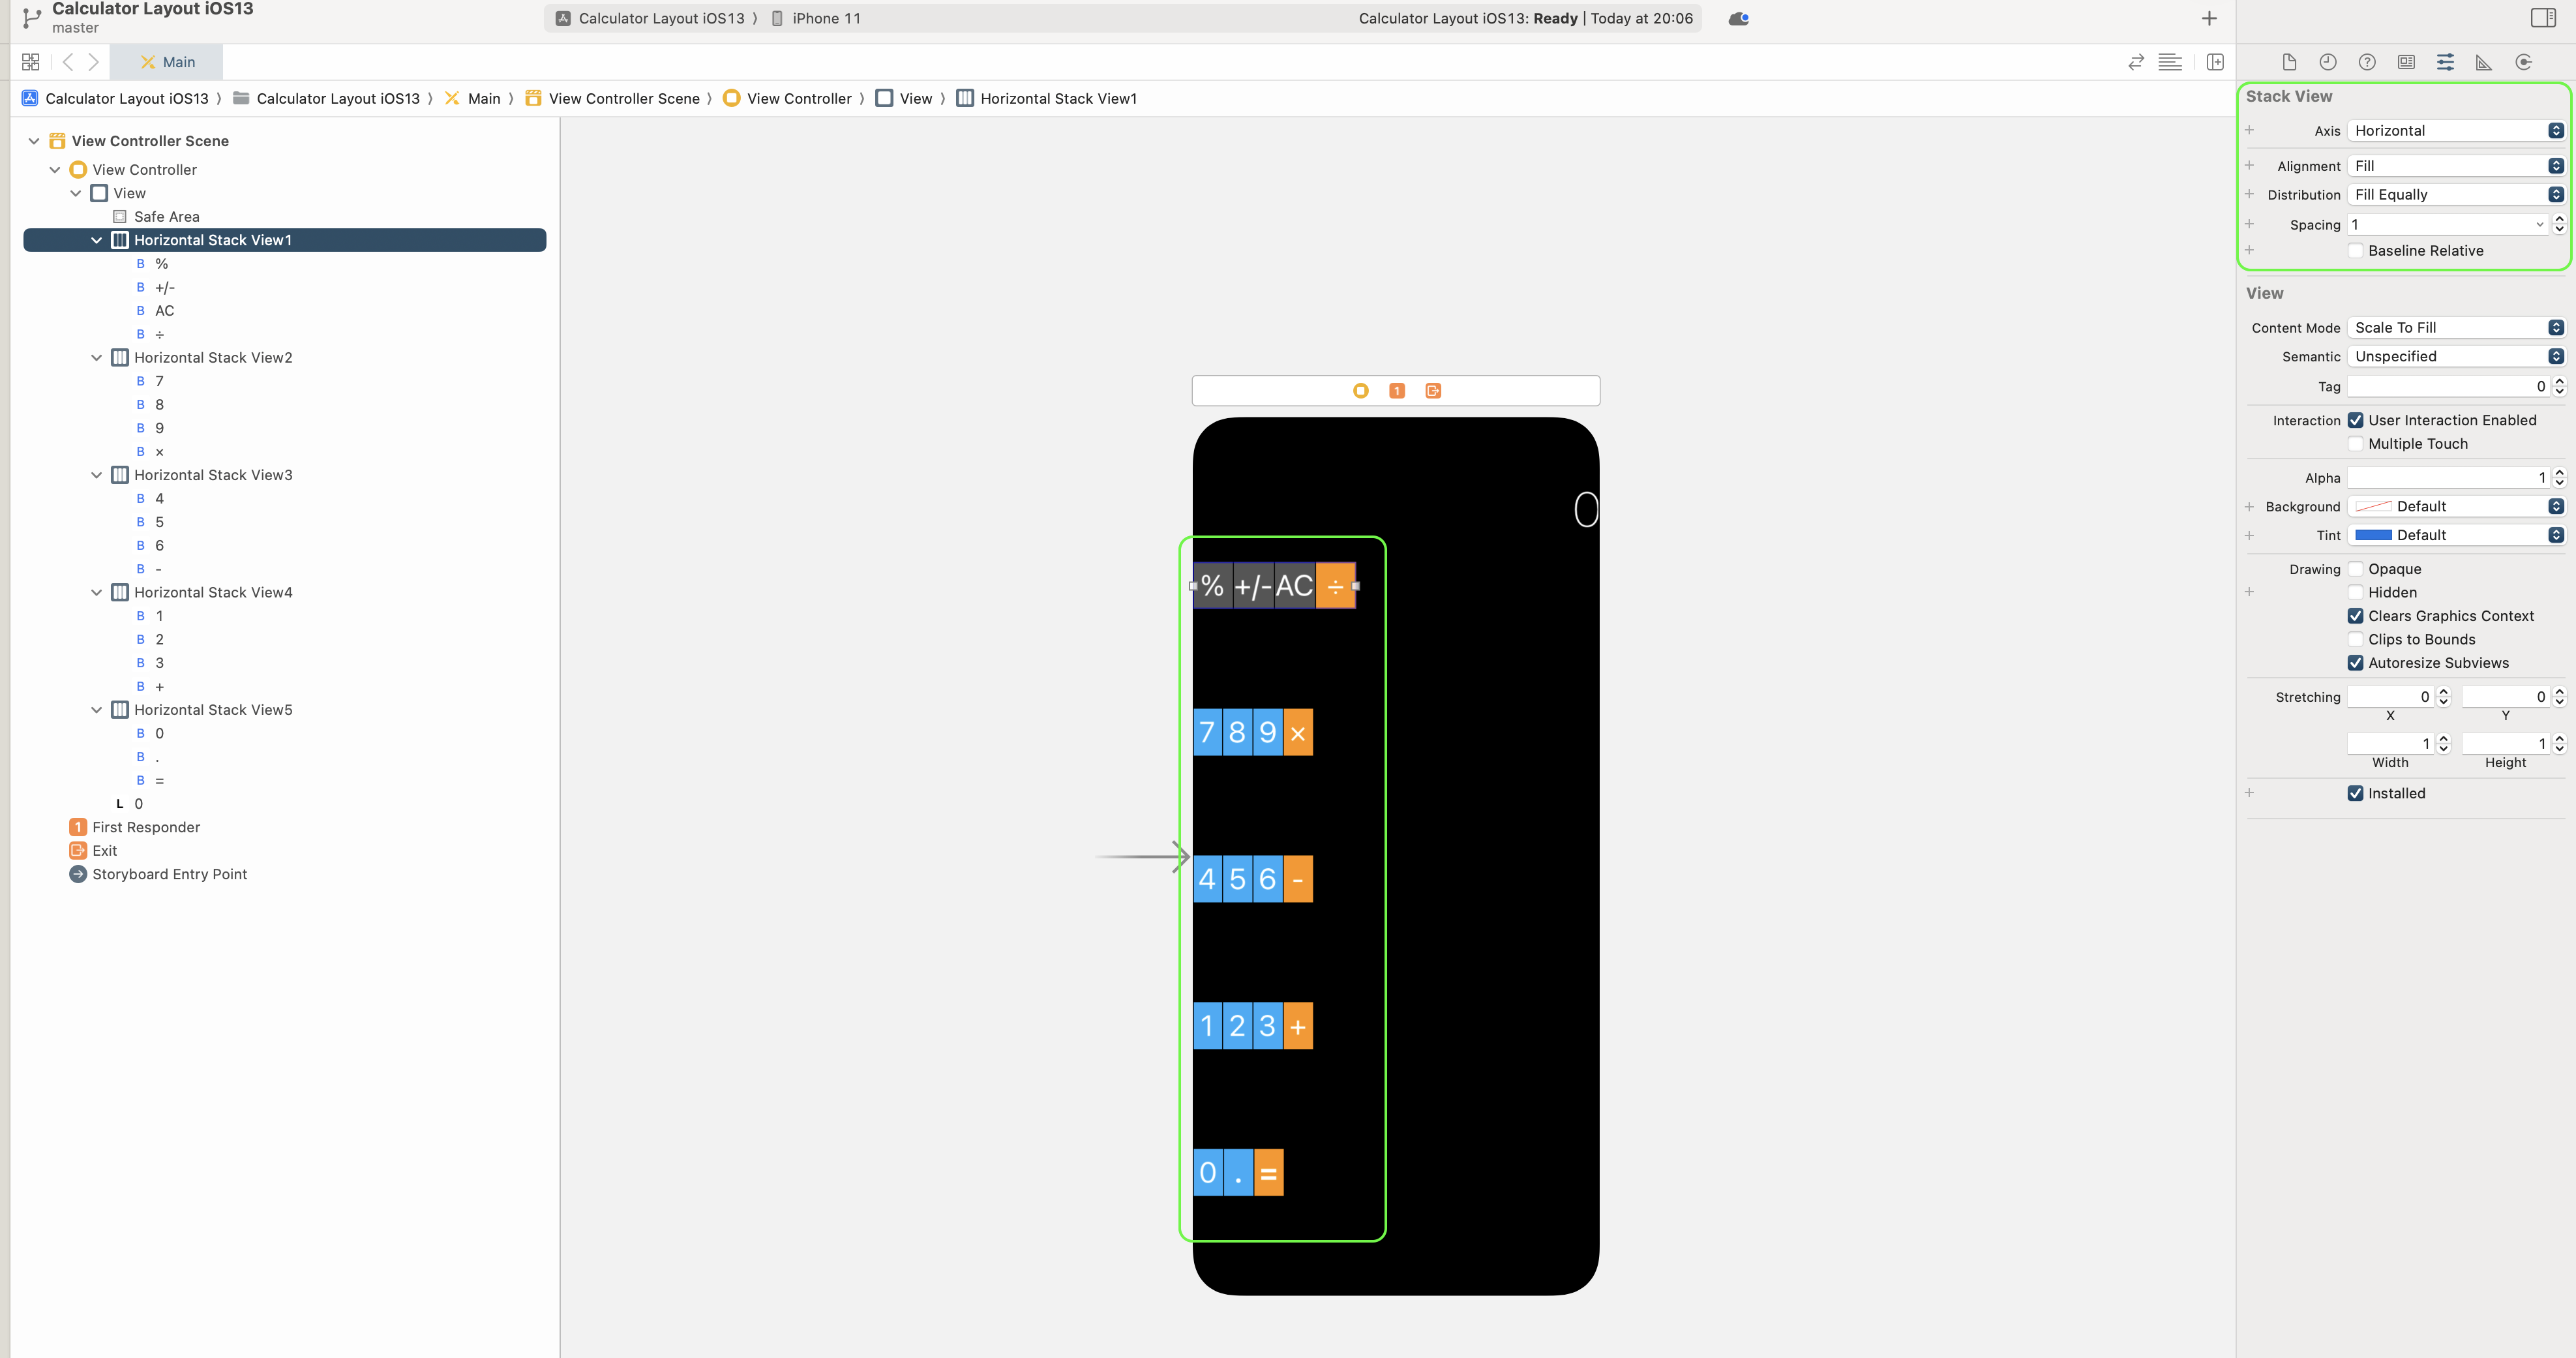Open the Tint color picker
This screenshot has height=1358, width=2576.
click(2456, 535)
